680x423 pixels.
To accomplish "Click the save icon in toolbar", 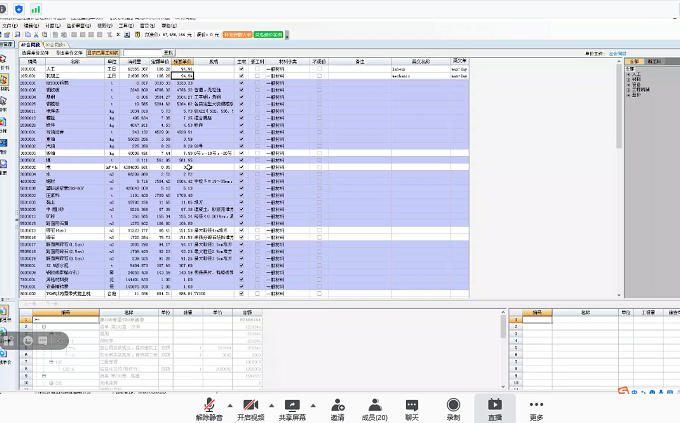I will coord(17,34).
